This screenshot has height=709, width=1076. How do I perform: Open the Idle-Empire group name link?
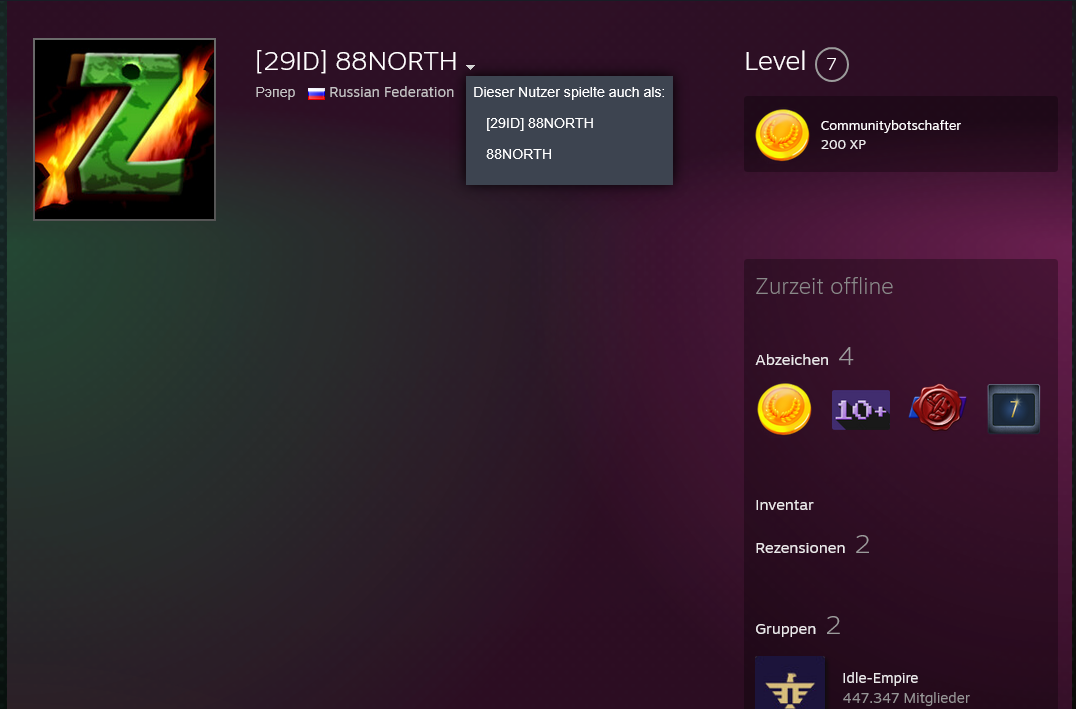coord(880,678)
